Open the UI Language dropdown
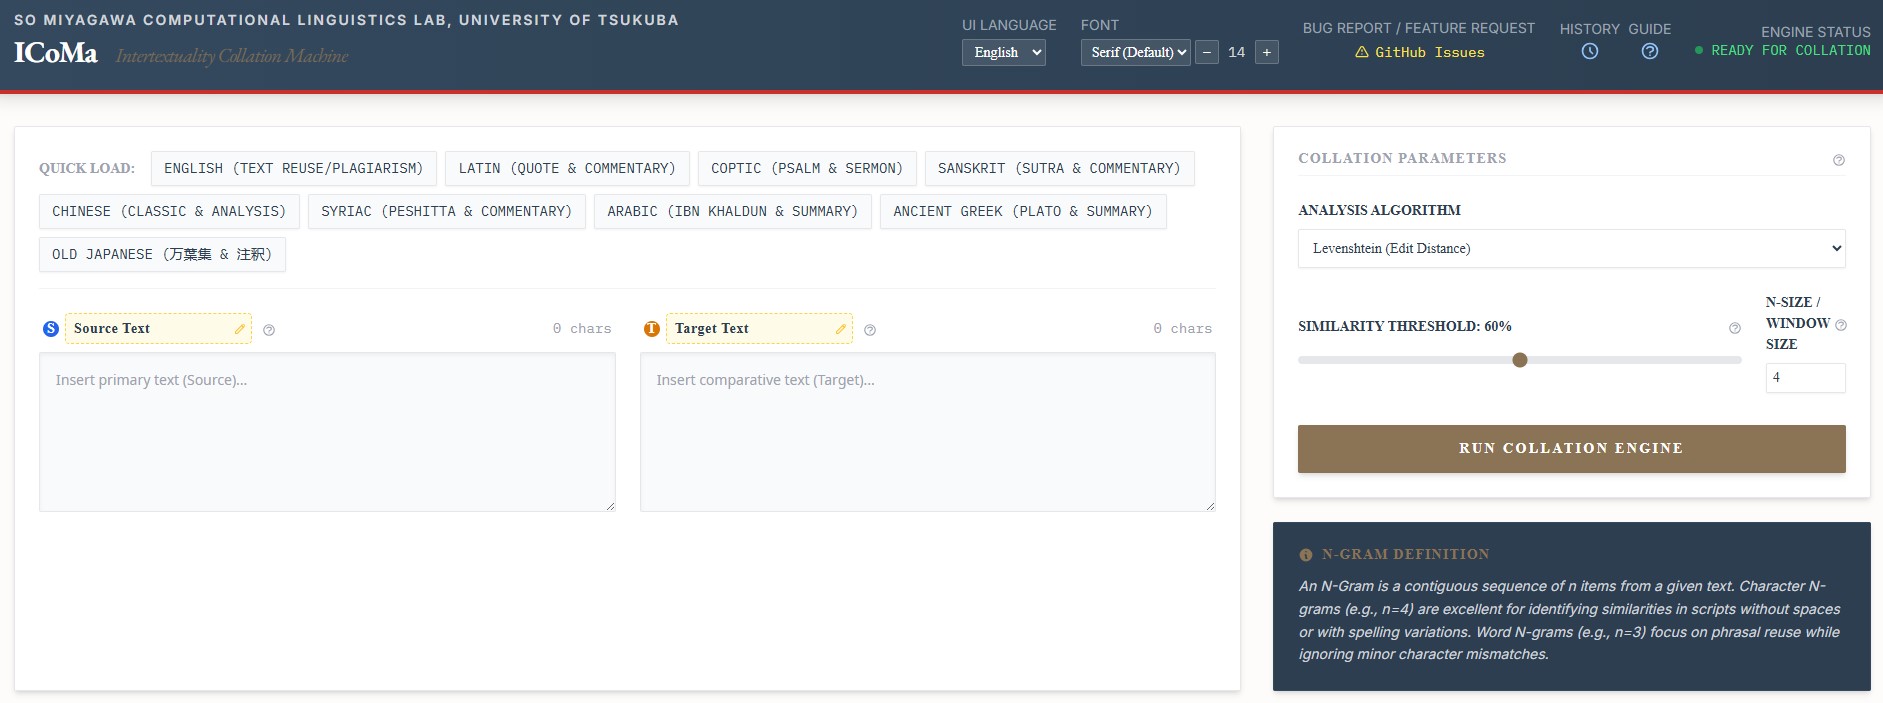 pyautogui.click(x=1004, y=52)
